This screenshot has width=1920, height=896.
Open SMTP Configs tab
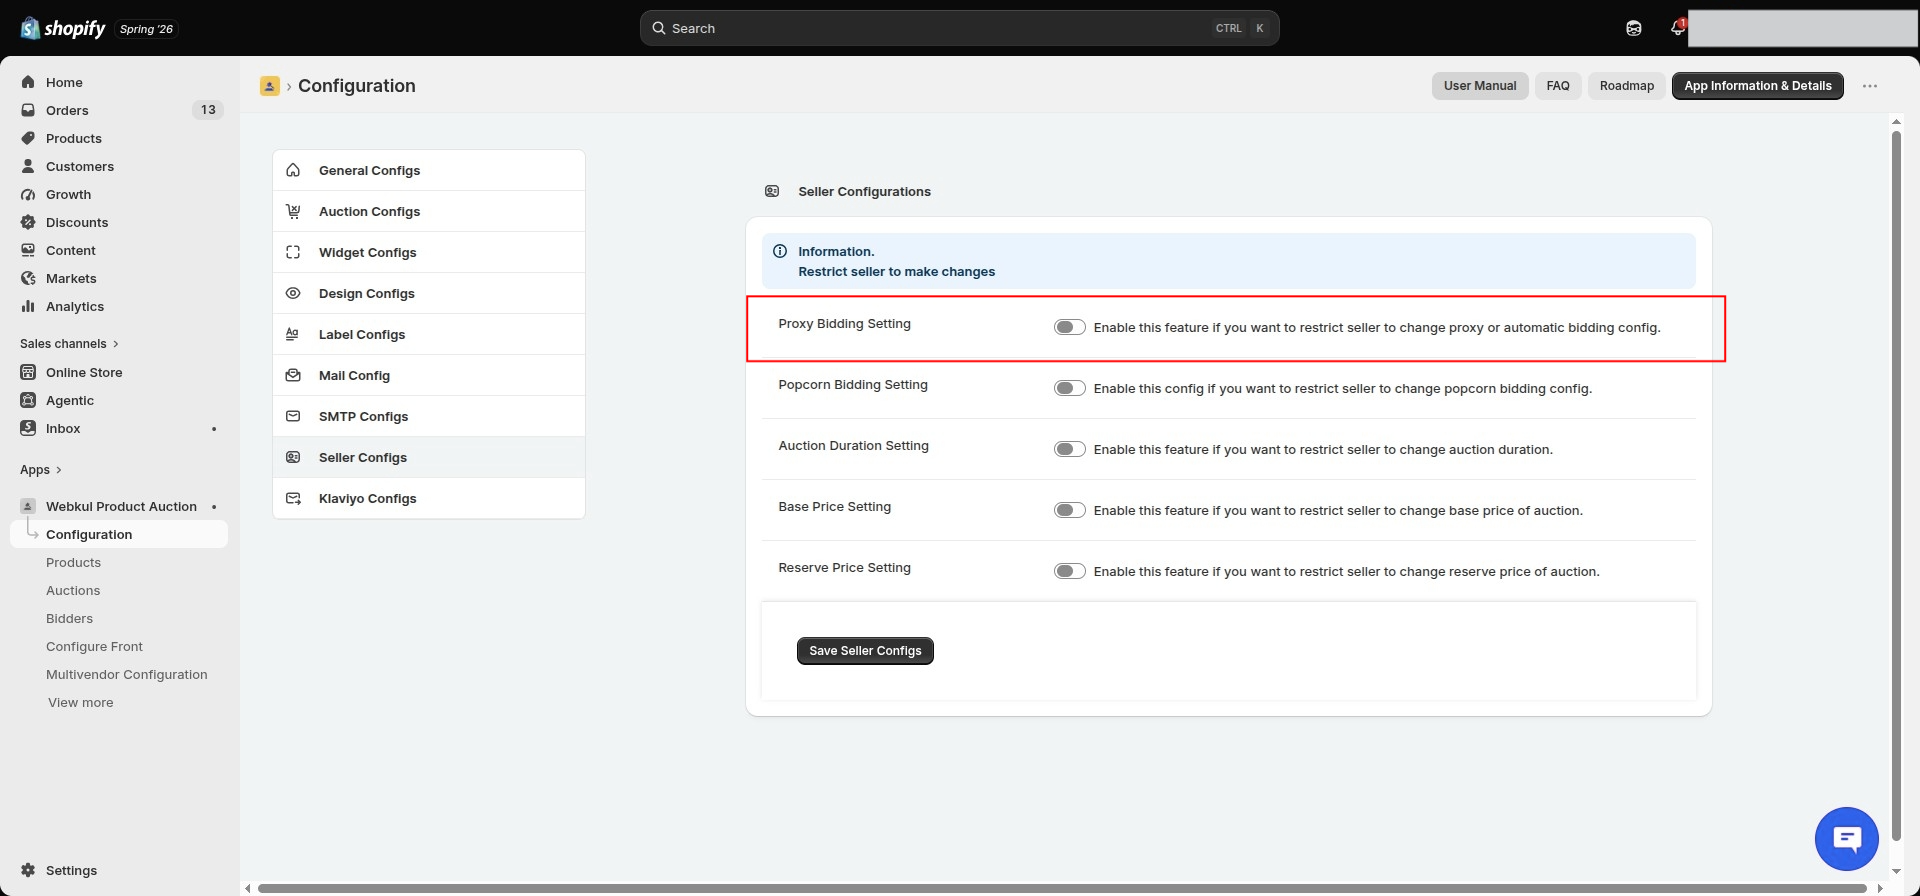point(429,416)
